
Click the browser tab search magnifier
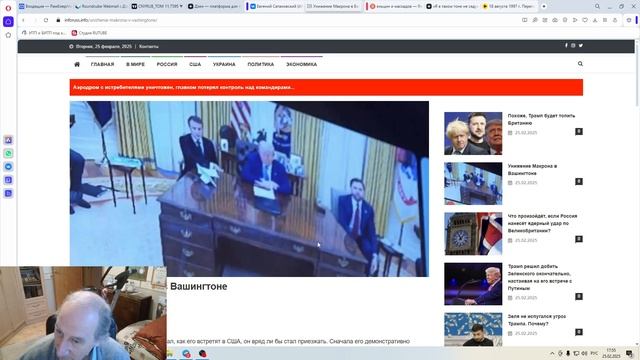point(597,7)
